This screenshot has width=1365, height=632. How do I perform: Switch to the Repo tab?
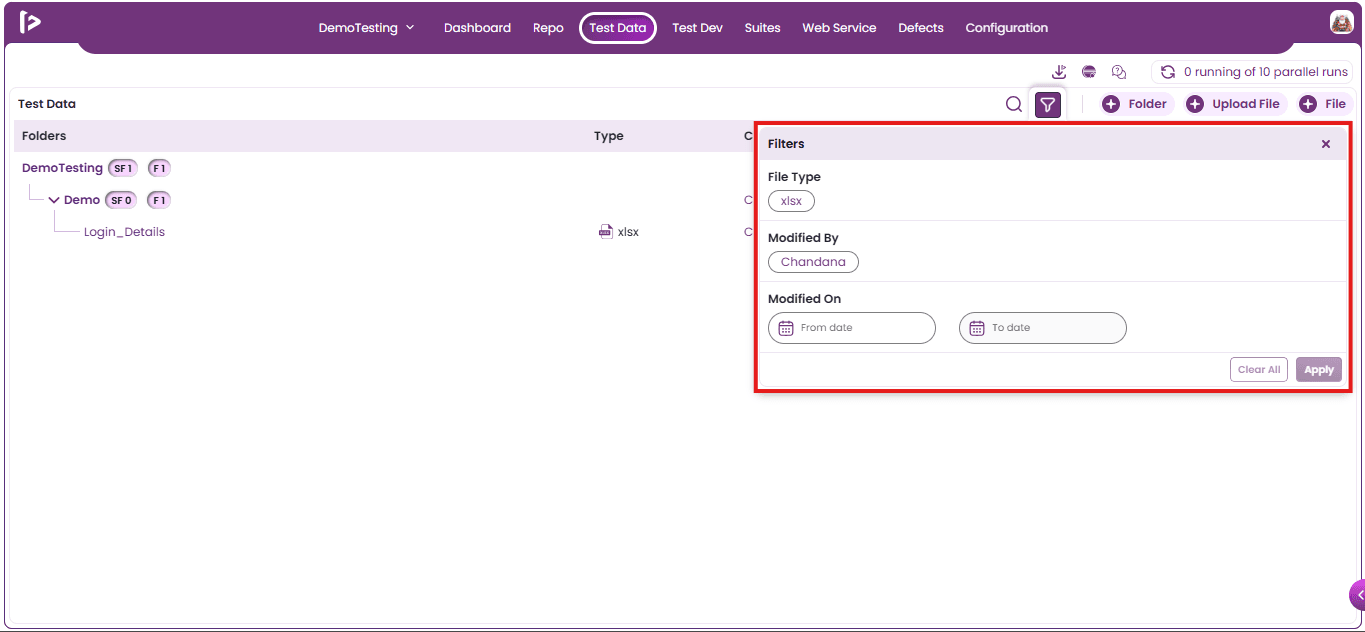coord(548,28)
